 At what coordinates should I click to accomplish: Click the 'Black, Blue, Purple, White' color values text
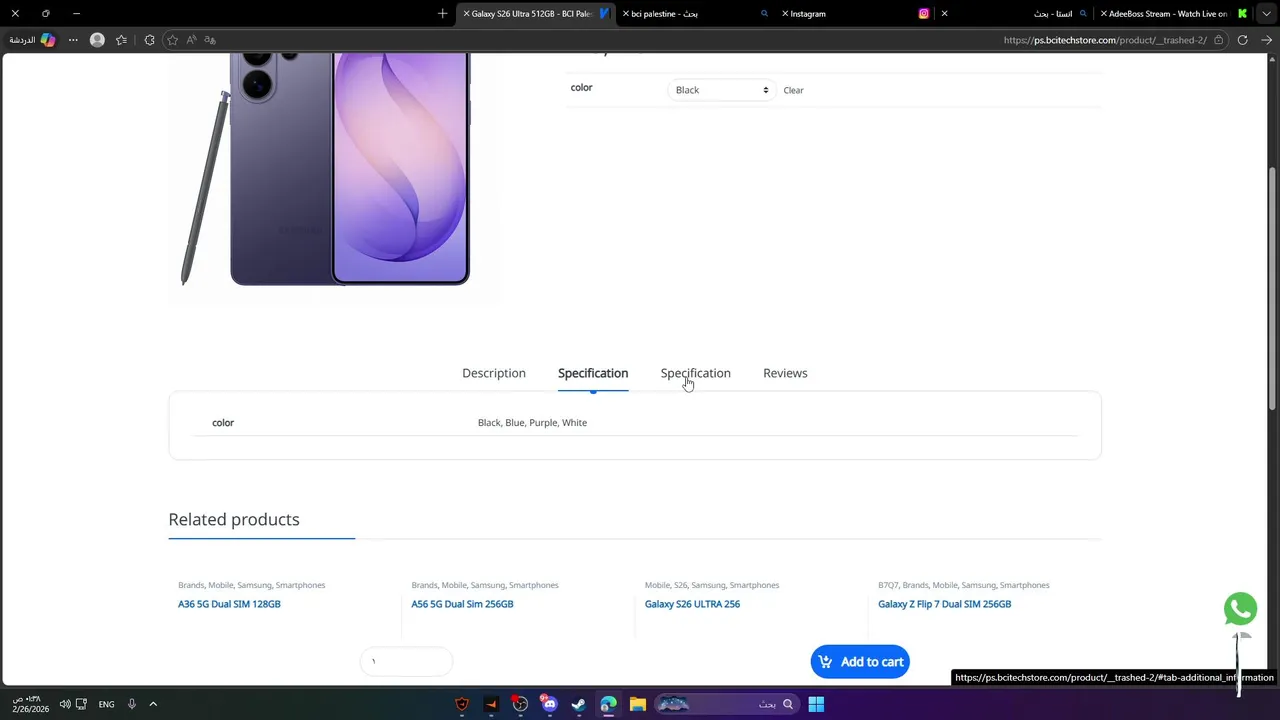[x=532, y=423]
